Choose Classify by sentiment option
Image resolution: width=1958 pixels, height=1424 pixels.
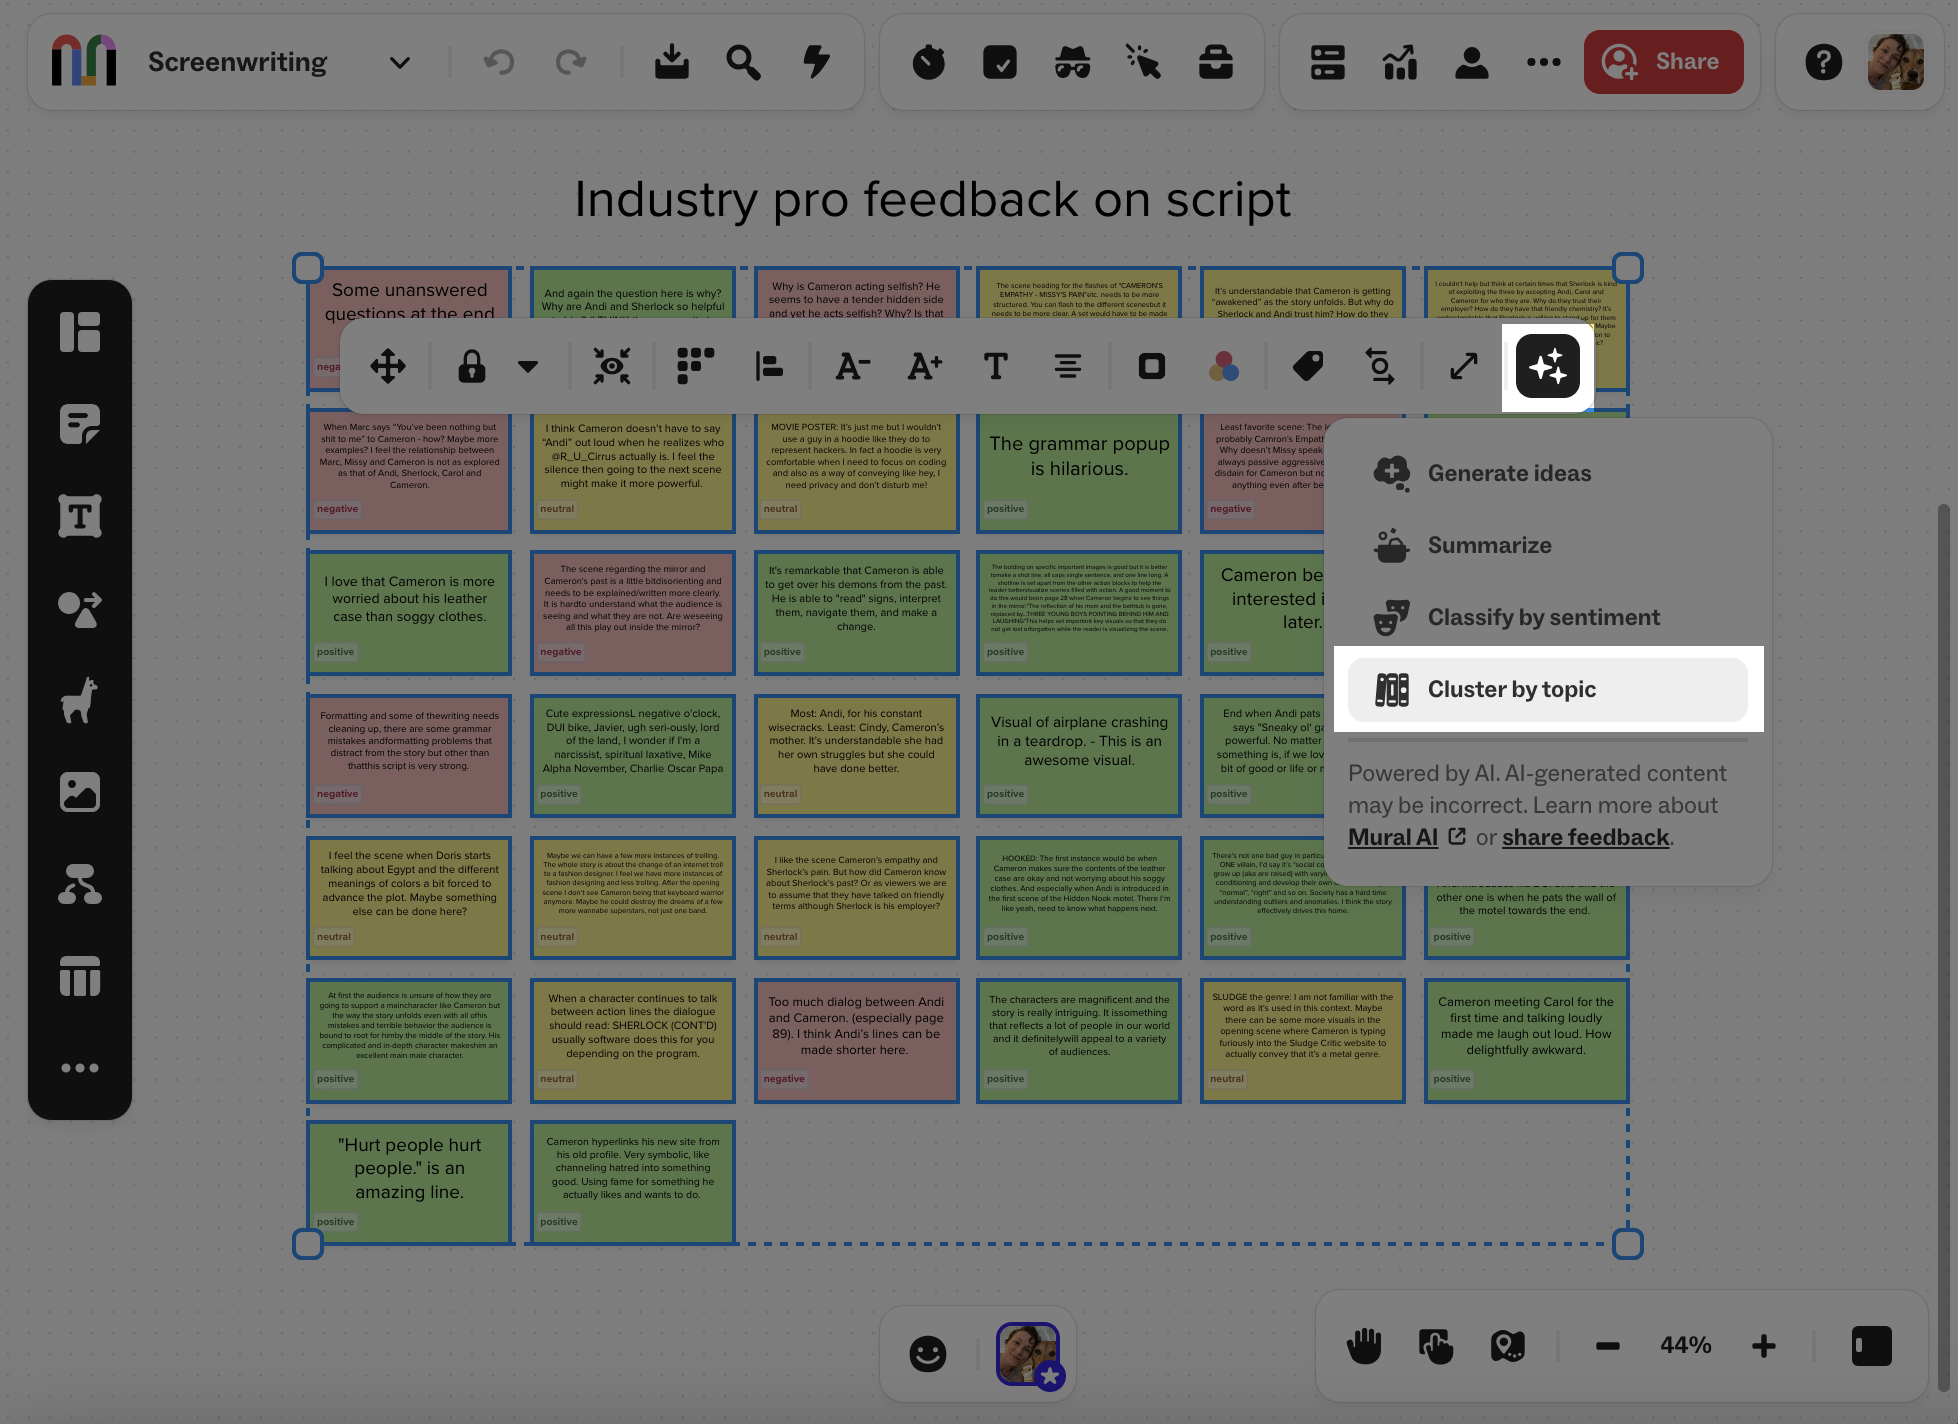(x=1543, y=617)
